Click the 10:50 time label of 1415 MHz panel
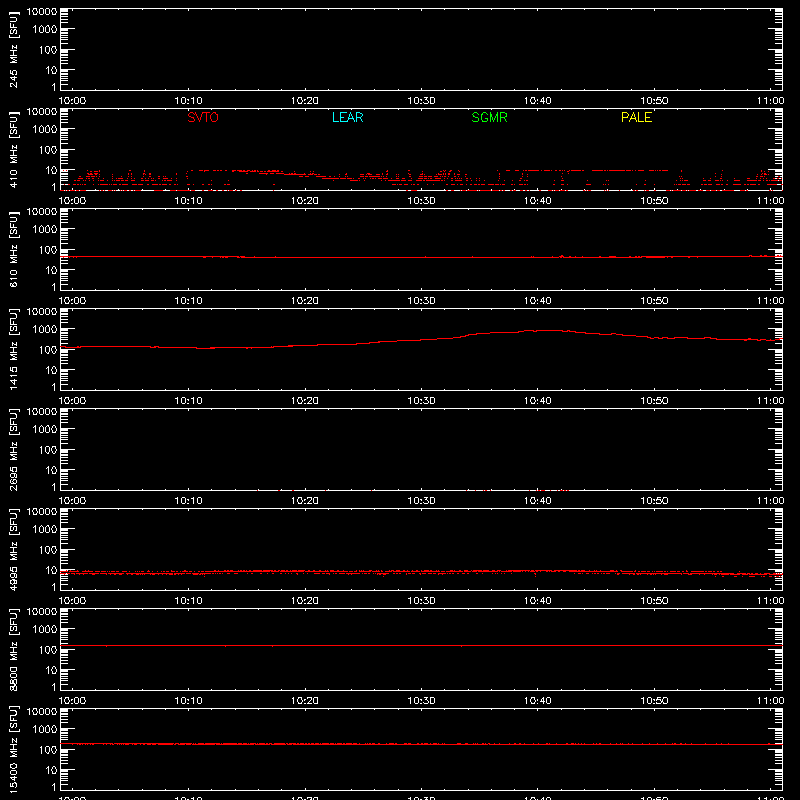This screenshot has height=800, width=800. pyautogui.click(x=654, y=401)
